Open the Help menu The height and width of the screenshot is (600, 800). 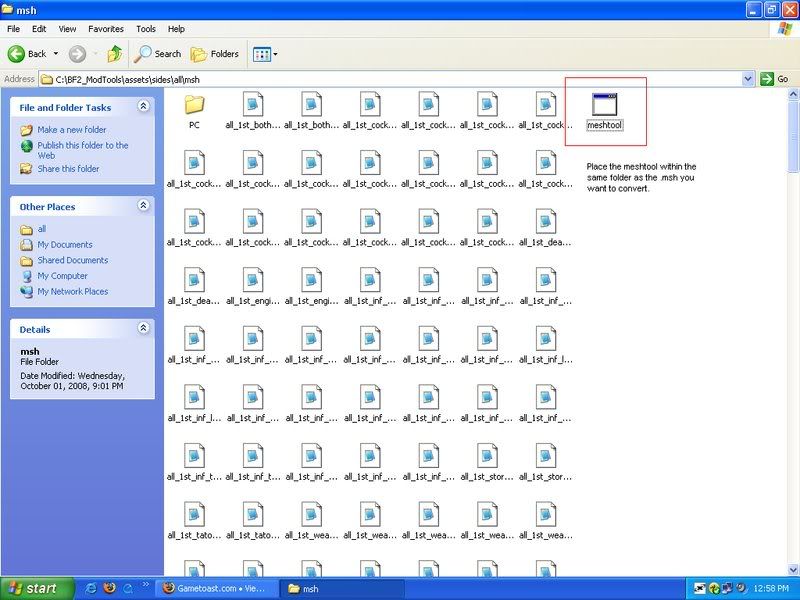click(x=176, y=29)
